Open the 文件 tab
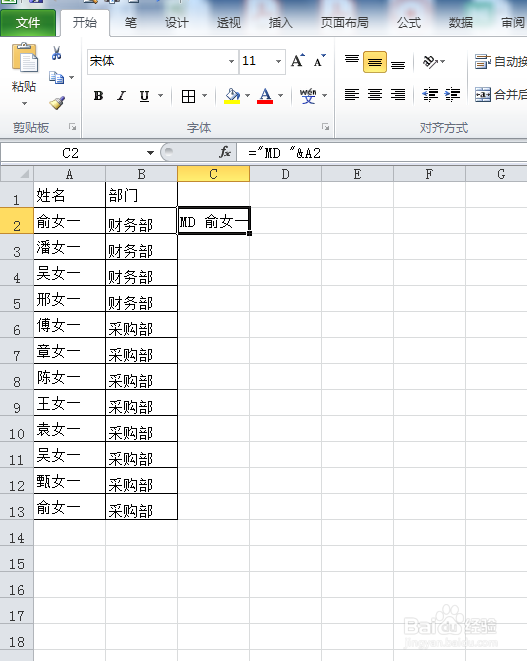This screenshot has height=661, width=527. click(28, 23)
